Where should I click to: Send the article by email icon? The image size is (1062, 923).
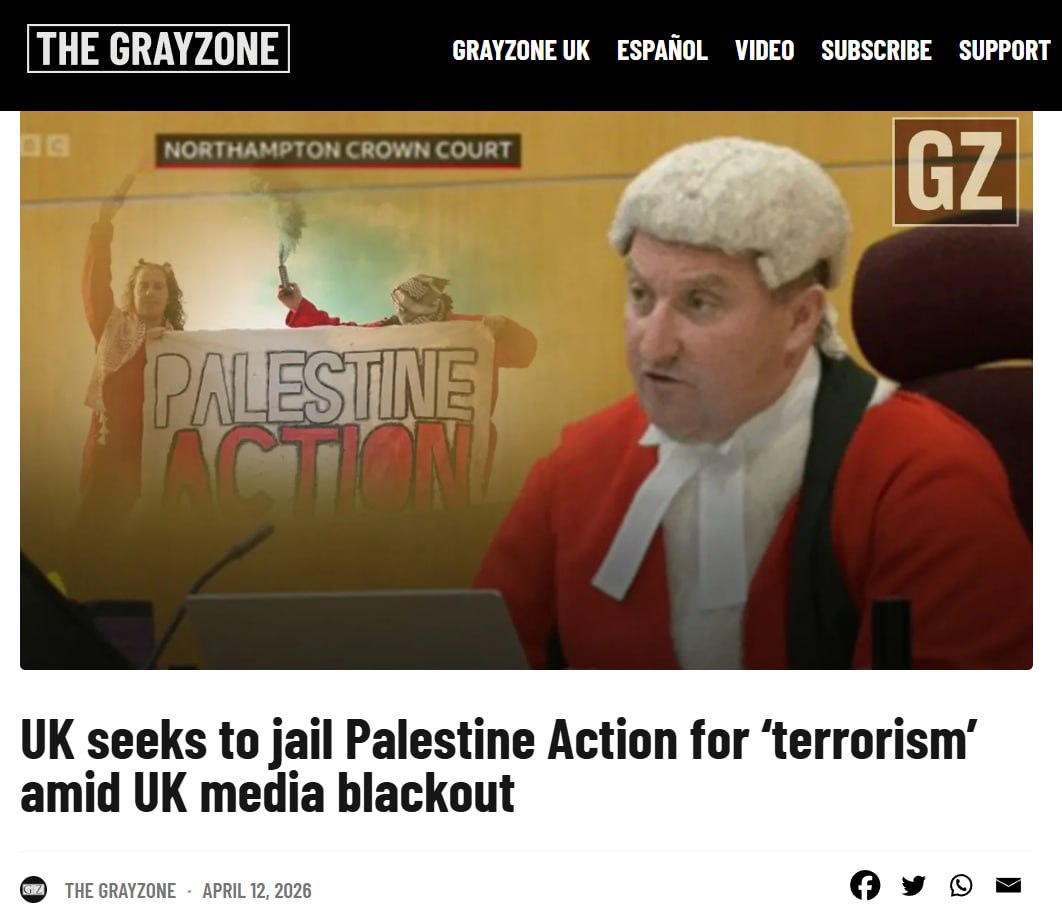pyautogui.click(x=1008, y=885)
